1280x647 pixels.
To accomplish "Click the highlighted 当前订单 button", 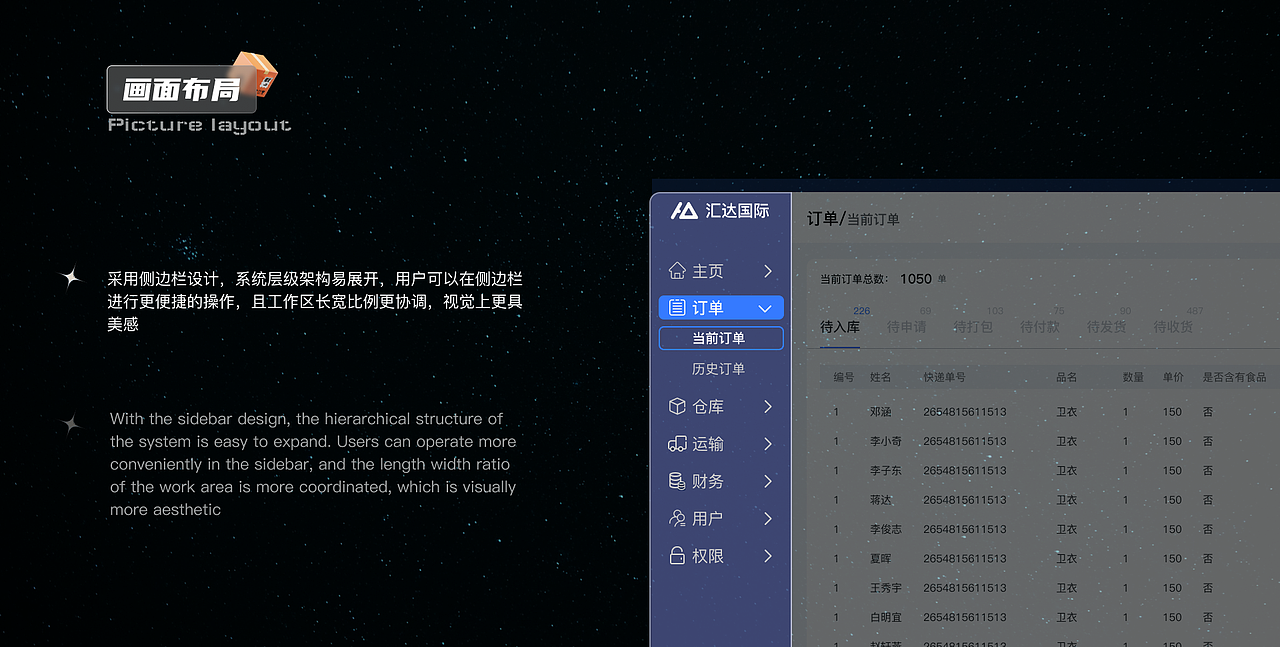I will (x=721, y=338).
